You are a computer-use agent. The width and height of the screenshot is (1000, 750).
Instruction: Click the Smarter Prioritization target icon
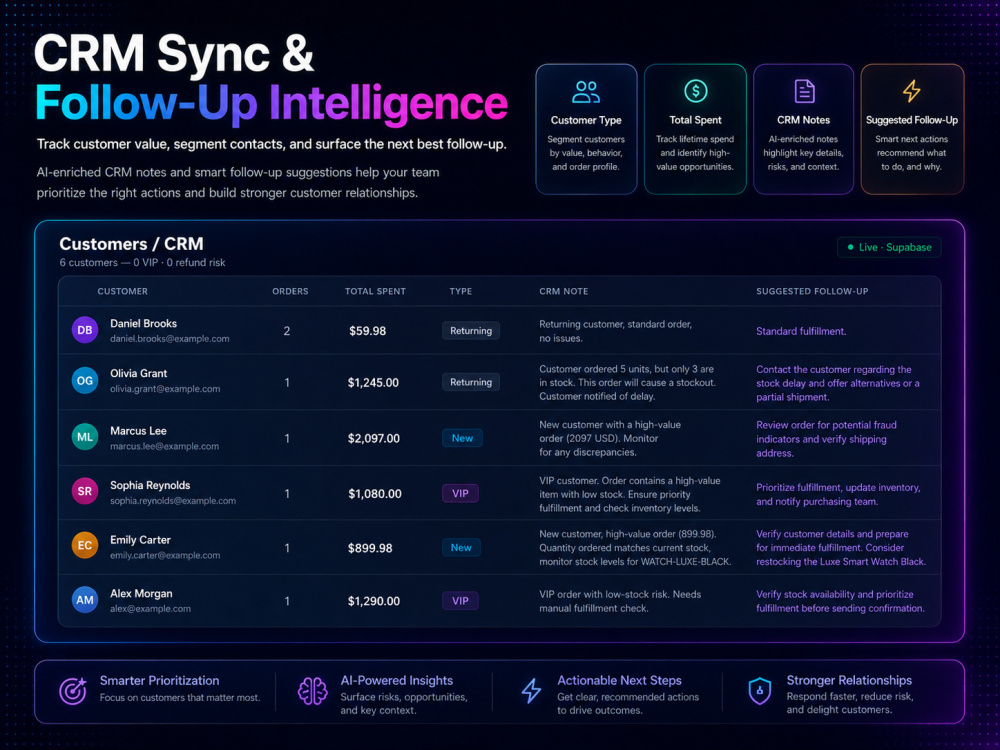[73, 691]
